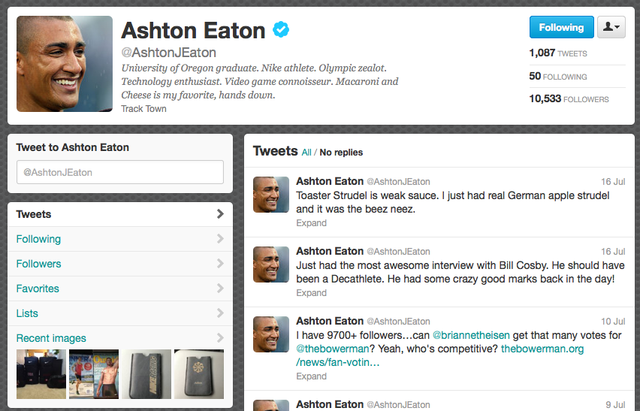Screen dimensions: 640x411
Task: Click the Lists row chevron arrow
Action: tap(220, 313)
